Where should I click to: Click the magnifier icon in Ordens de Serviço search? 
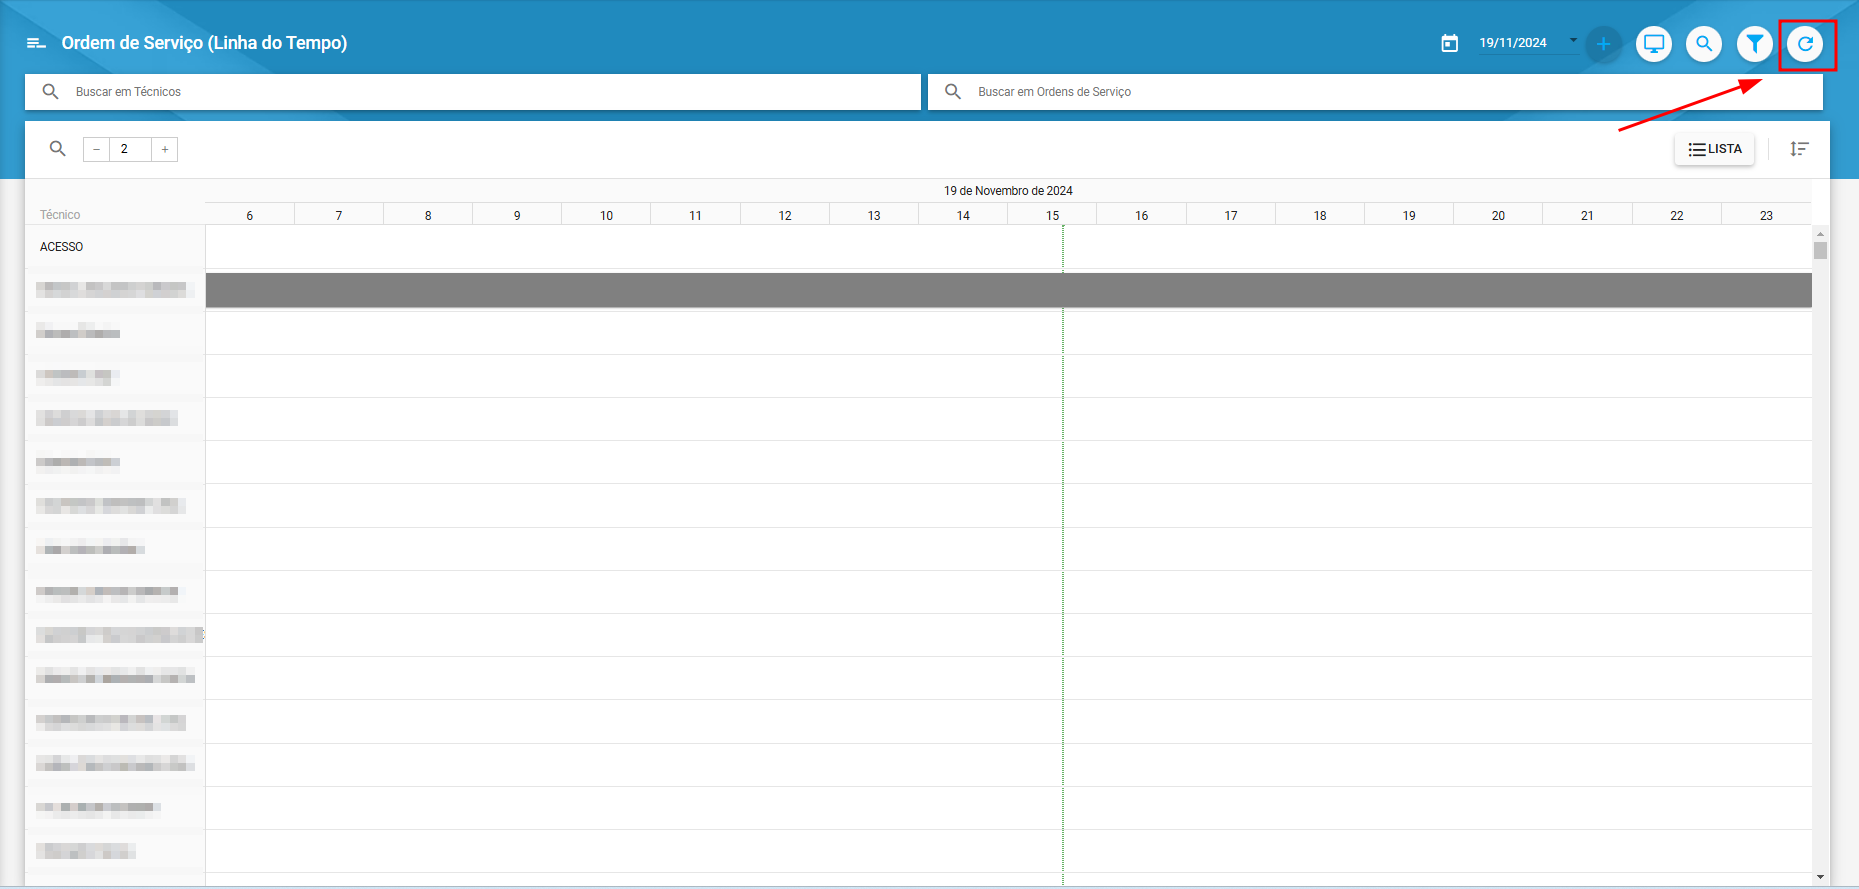coord(953,92)
